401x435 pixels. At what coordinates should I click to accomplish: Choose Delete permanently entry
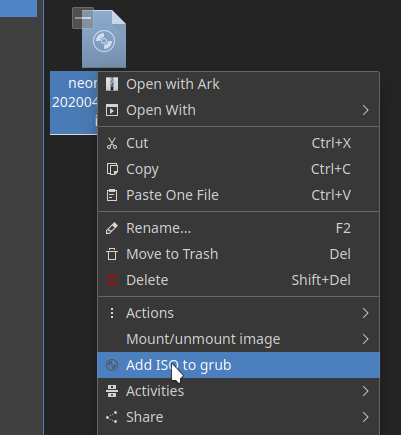click(x=238, y=280)
